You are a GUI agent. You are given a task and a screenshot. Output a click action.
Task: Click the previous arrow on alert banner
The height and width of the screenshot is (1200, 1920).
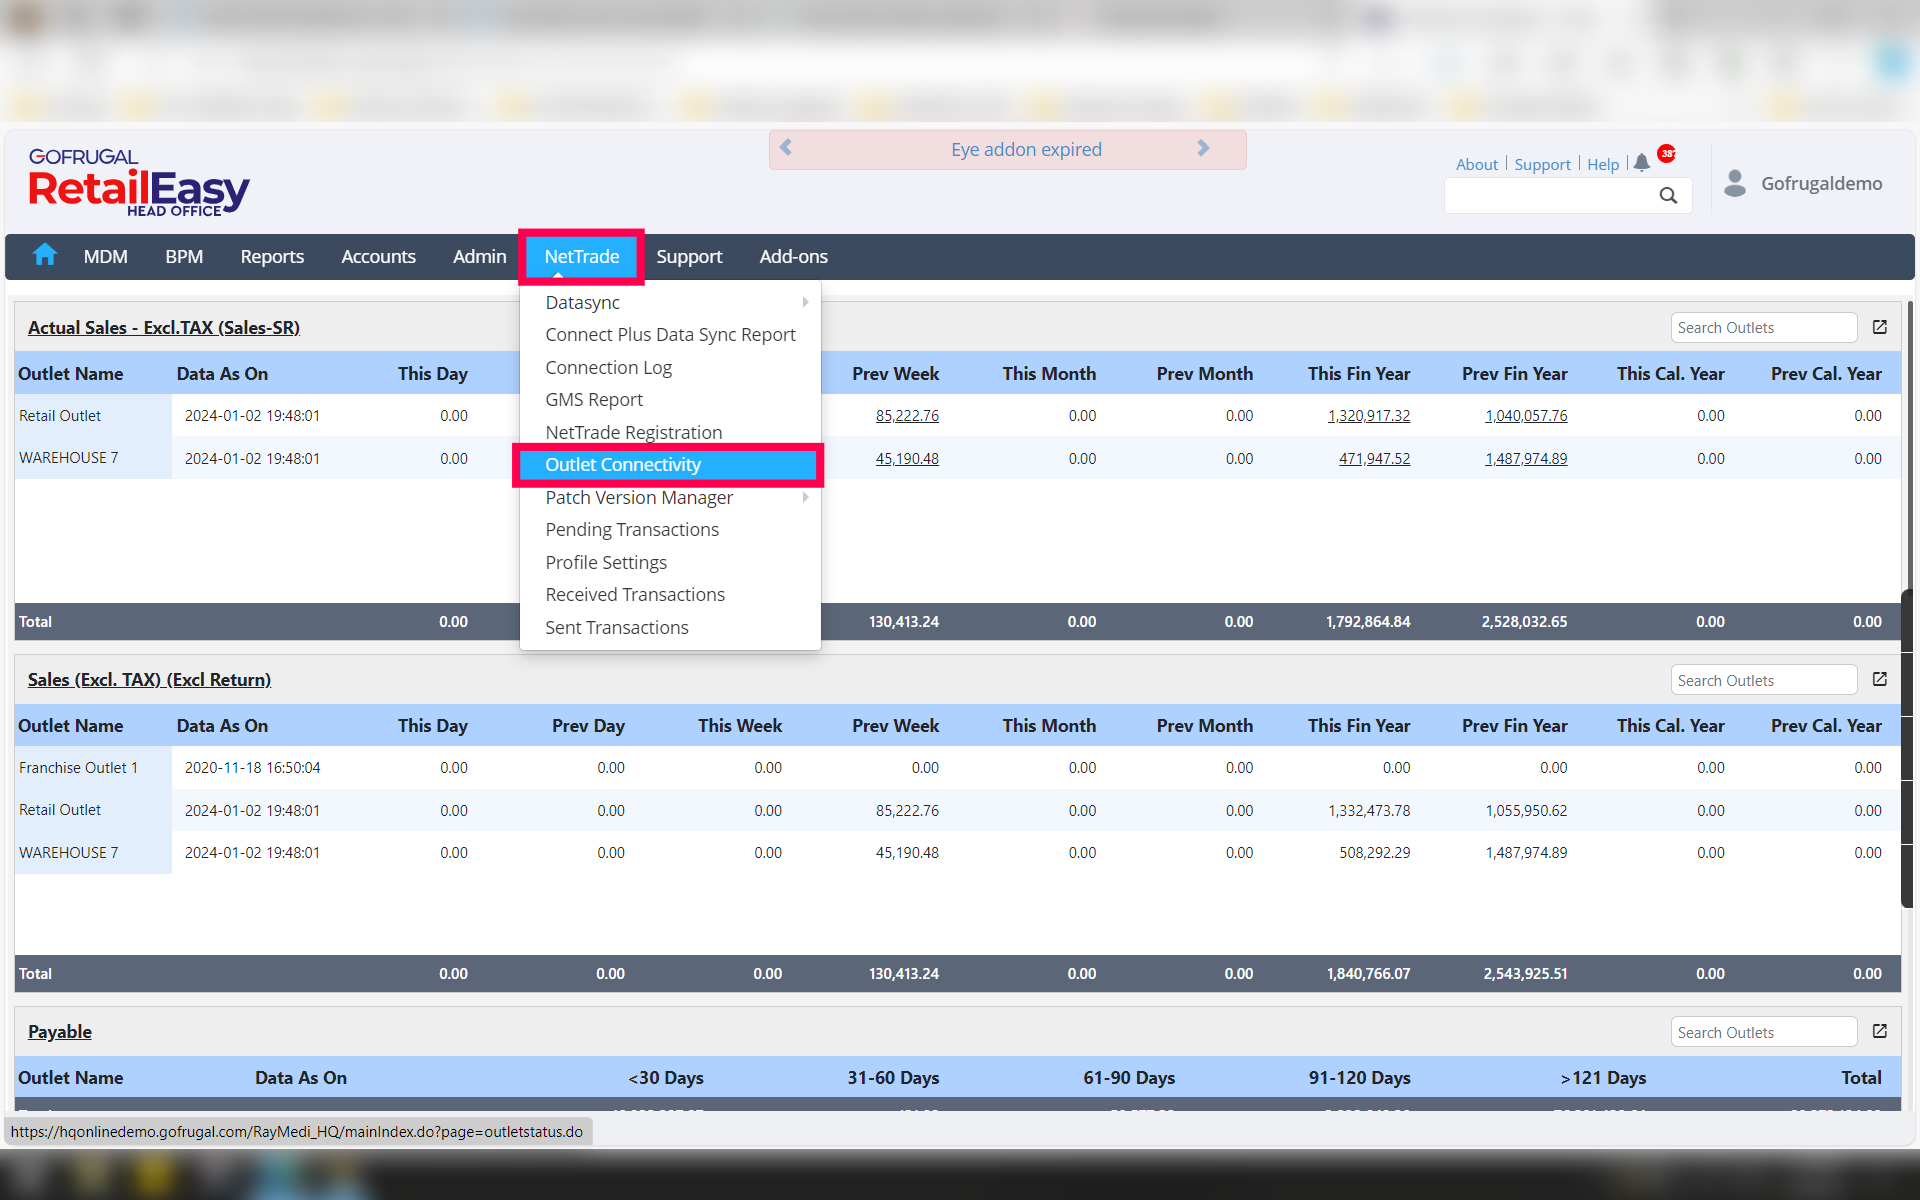click(786, 148)
